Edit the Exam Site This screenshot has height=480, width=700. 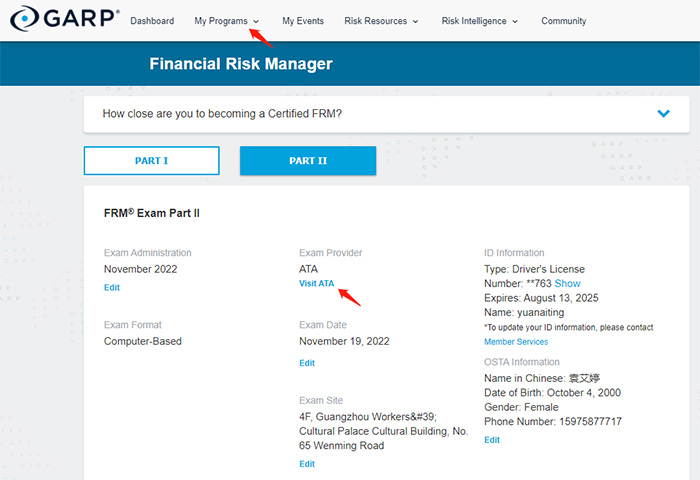(x=307, y=464)
